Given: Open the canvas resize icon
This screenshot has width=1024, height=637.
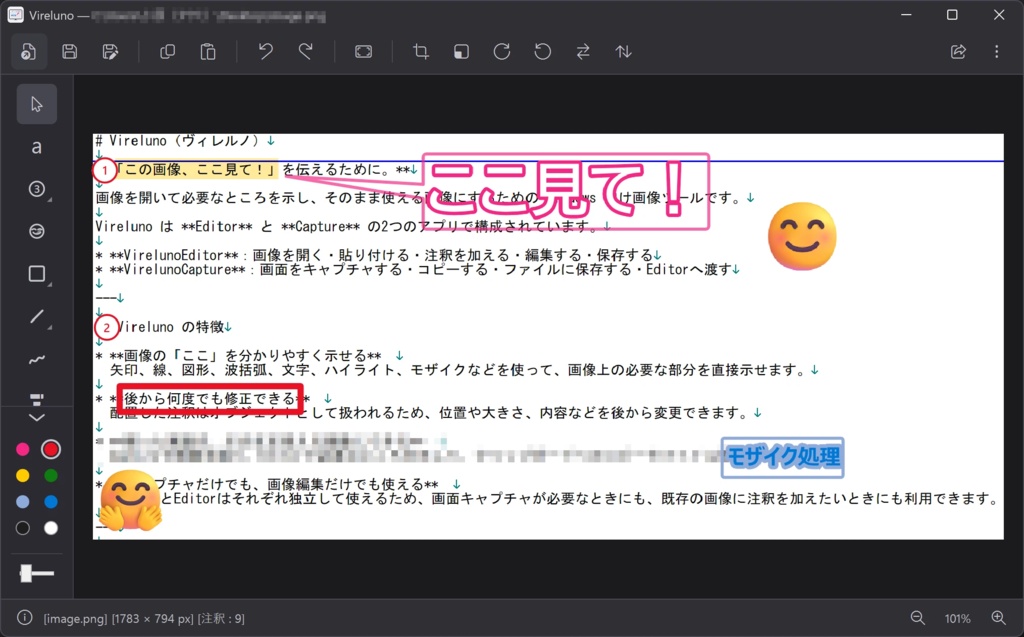Looking at the screenshot, I should coord(462,52).
